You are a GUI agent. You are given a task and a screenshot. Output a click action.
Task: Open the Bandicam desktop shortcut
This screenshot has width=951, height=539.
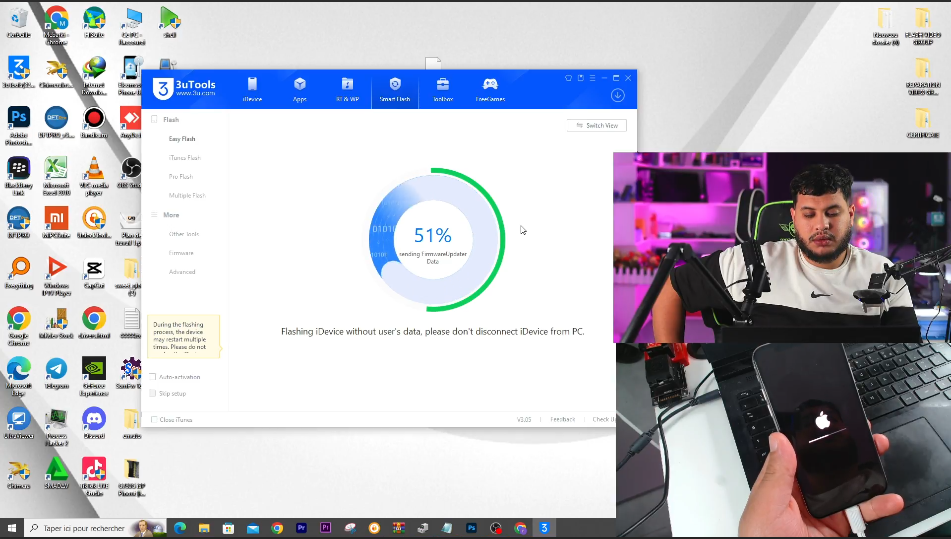point(94,122)
